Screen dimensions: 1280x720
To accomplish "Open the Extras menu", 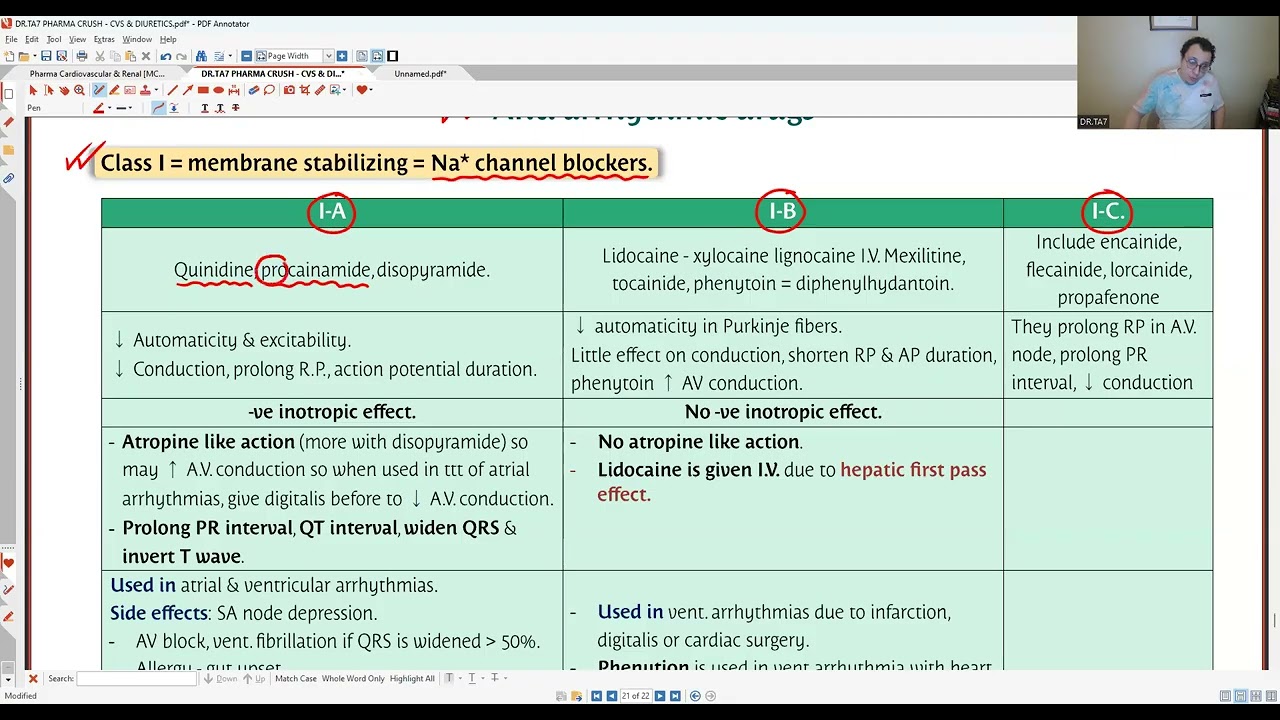I will pyautogui.click(x=104, y=39).
